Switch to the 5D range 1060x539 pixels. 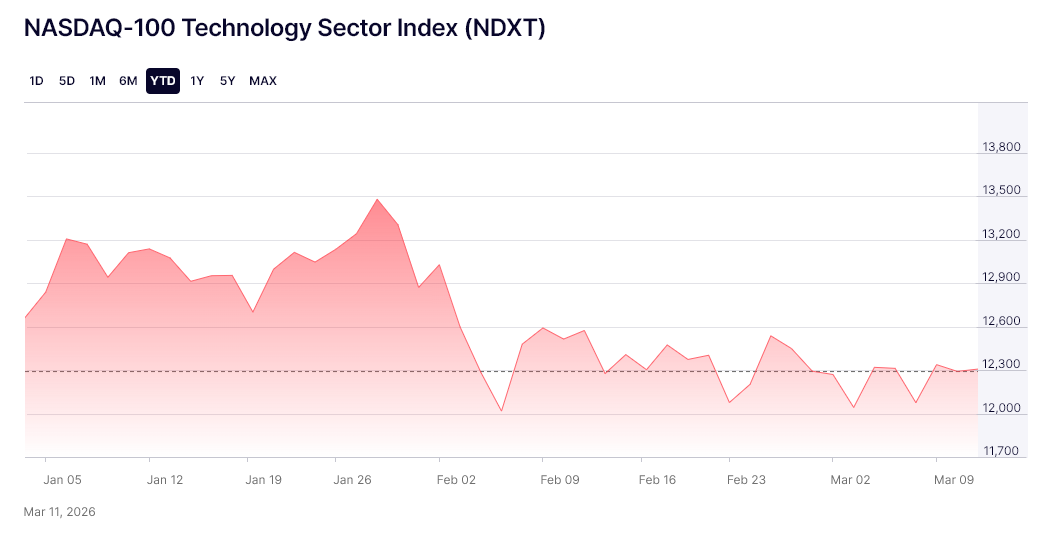click(67, 81)
